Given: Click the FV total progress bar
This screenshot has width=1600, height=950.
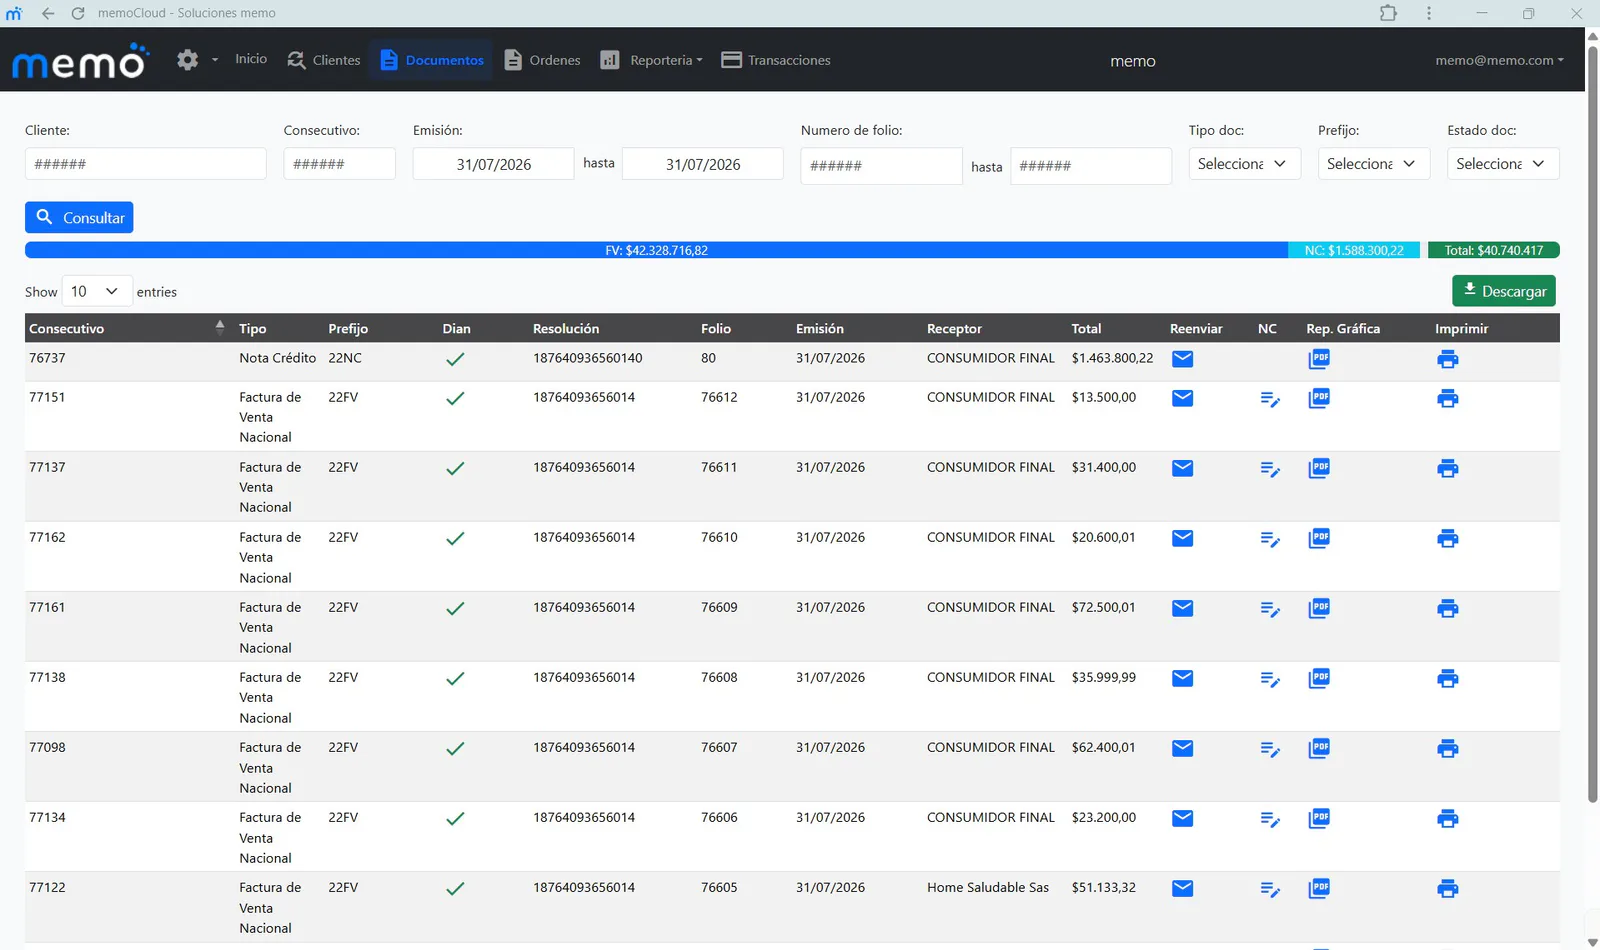Looking at the screenshot, I should point(656,250).
